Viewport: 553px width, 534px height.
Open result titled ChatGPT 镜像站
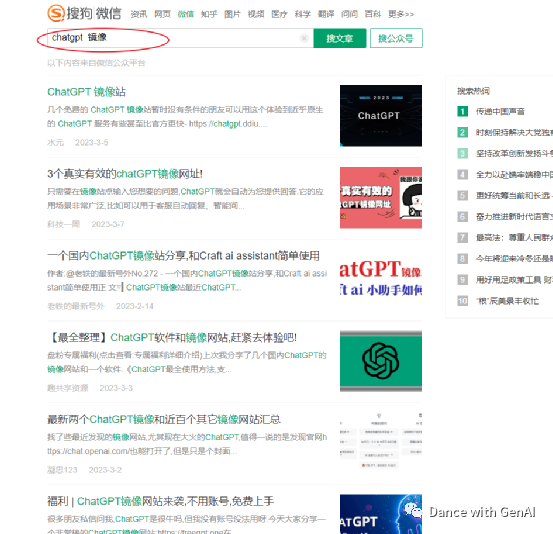click(x=86, y=92)
